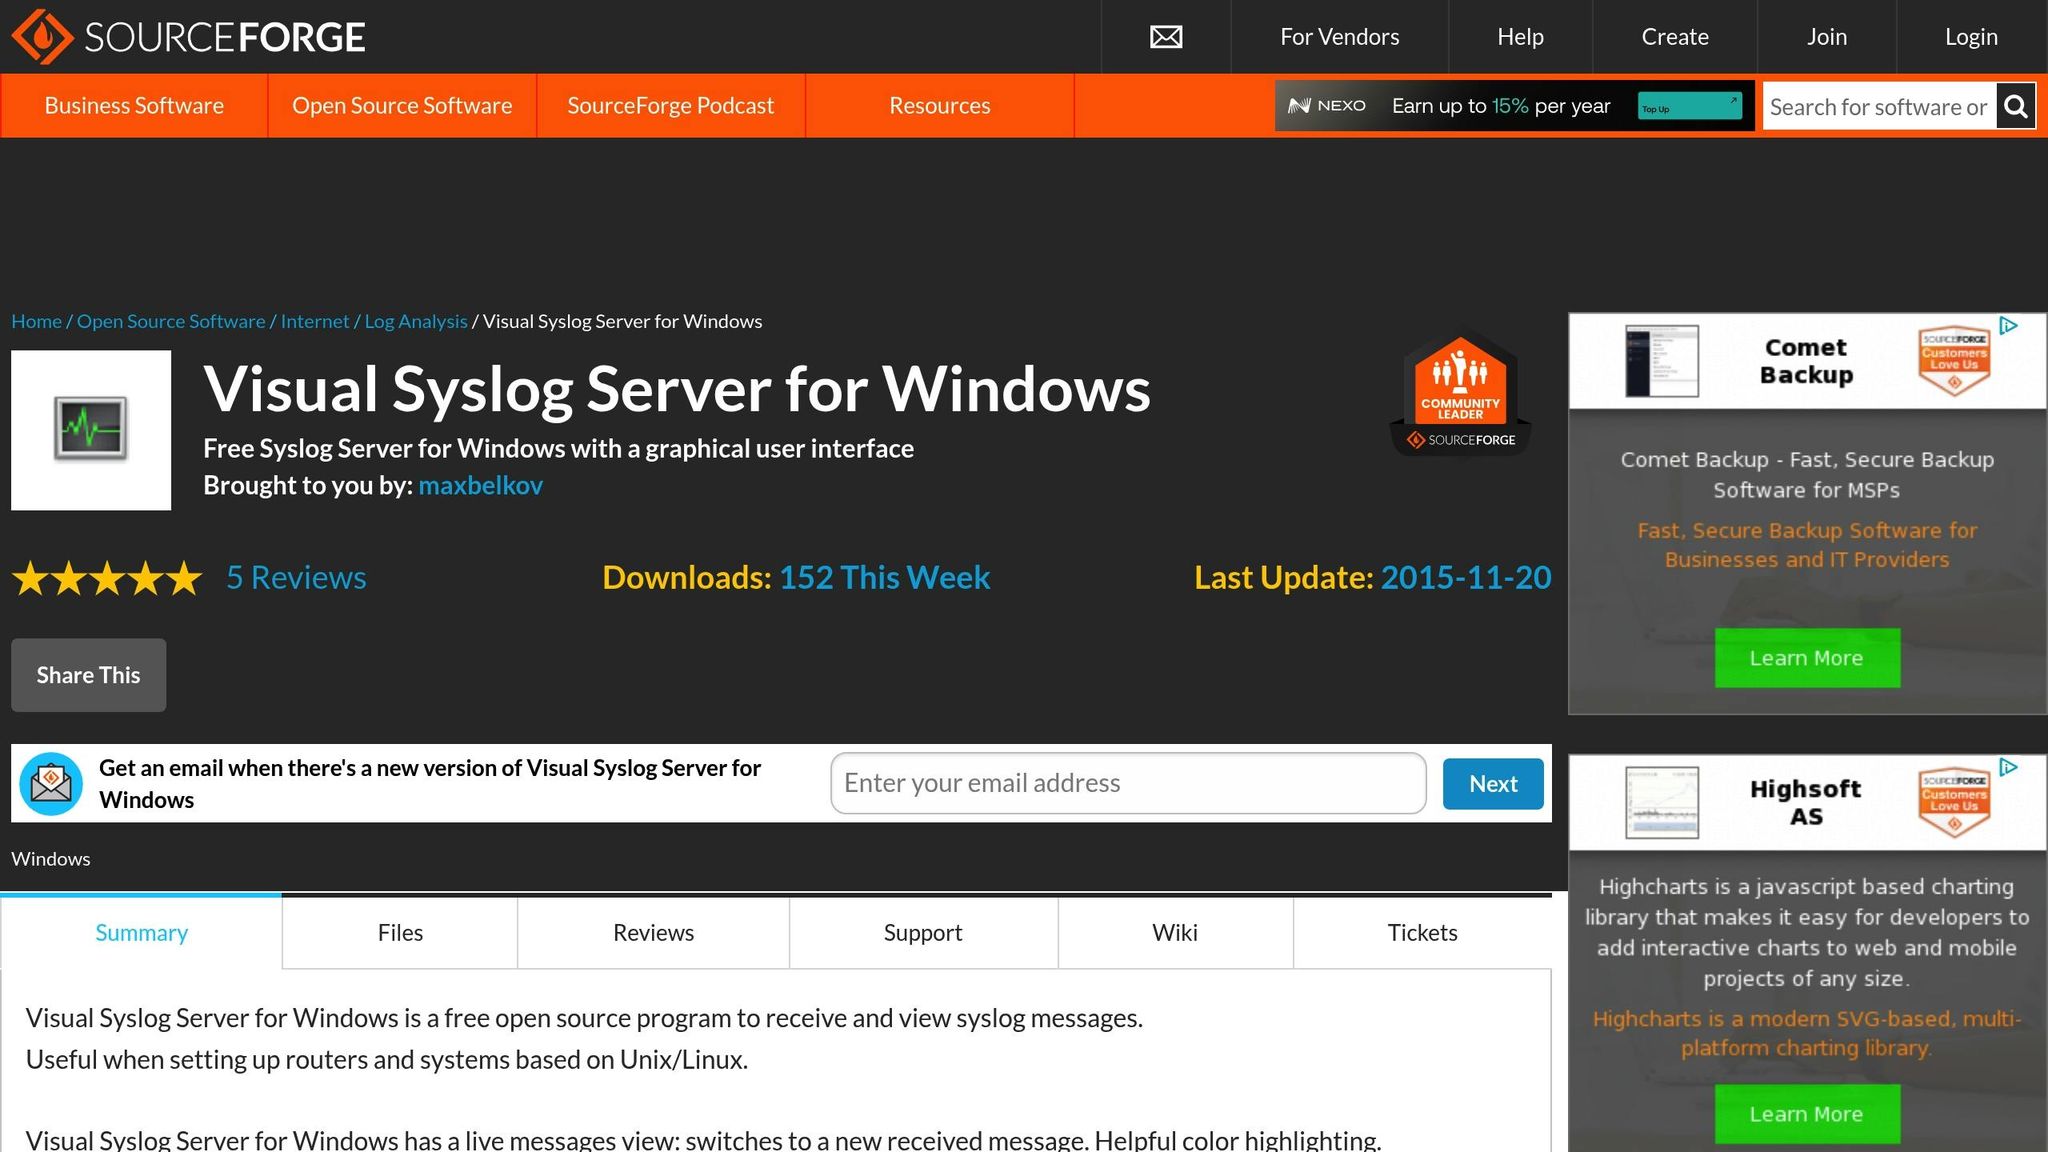2048x1152 pixels.
Task: Navigate to the Log Analysis breadcrumb
Action: click(x=415, y=321)
